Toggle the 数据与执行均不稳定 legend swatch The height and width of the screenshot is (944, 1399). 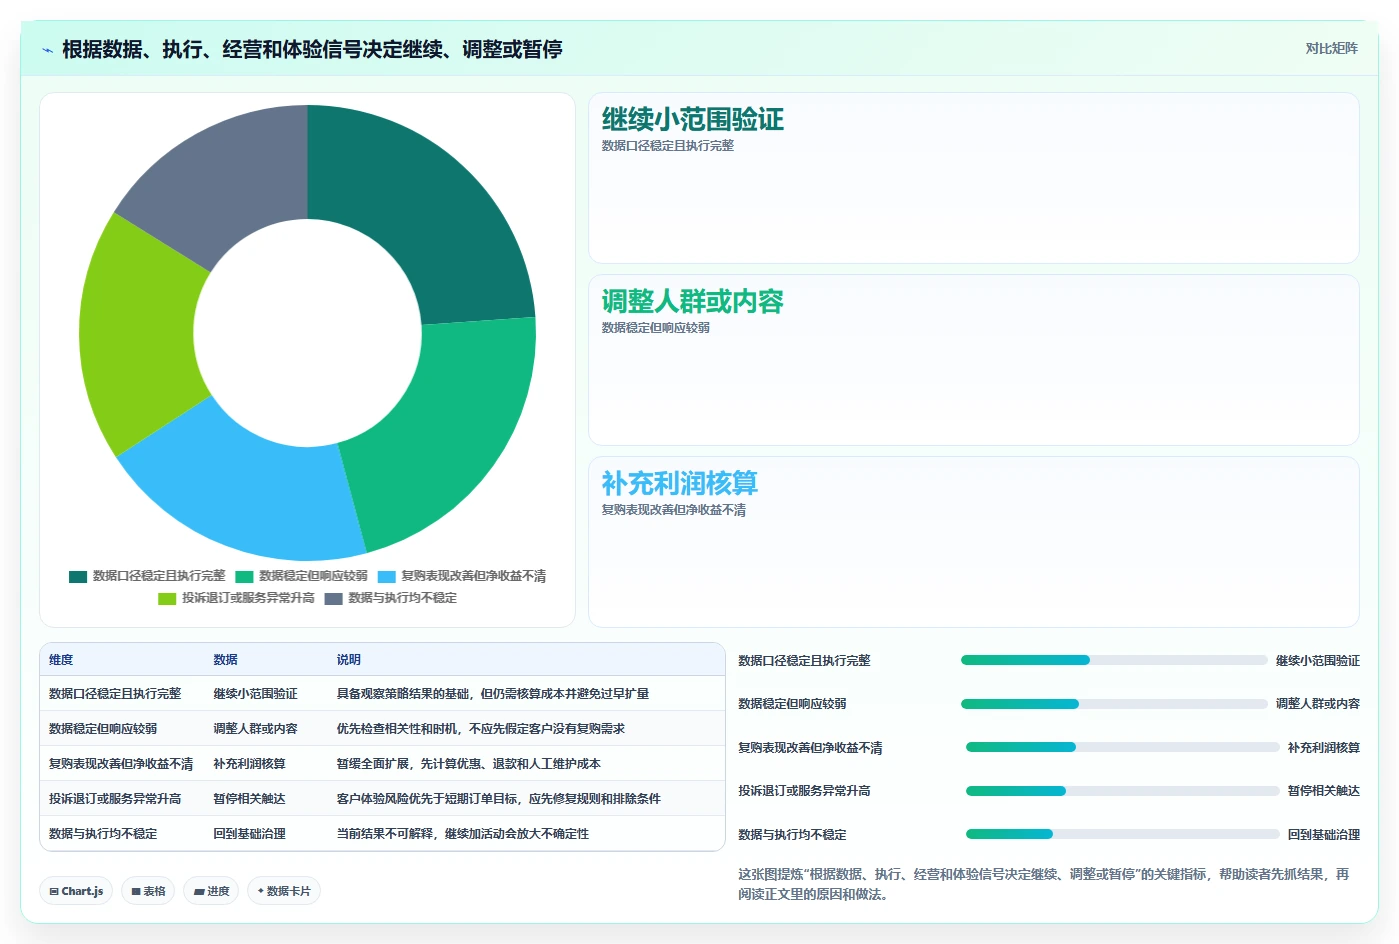pyautogui.click(x=333, y=598)
